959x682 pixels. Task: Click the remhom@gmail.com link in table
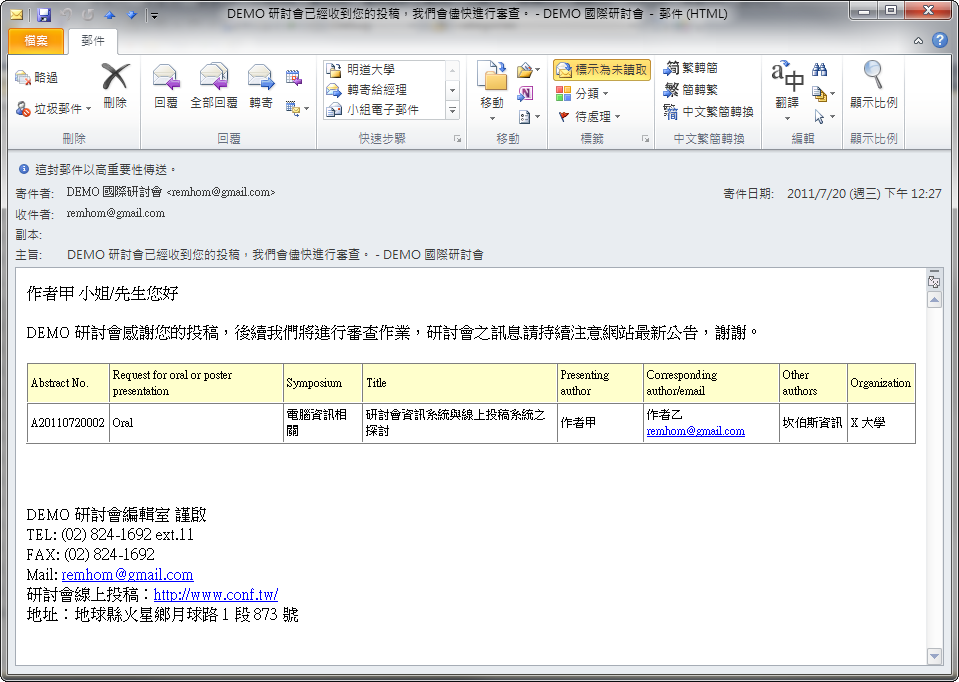pyautogui.click(x=695, y=431)
